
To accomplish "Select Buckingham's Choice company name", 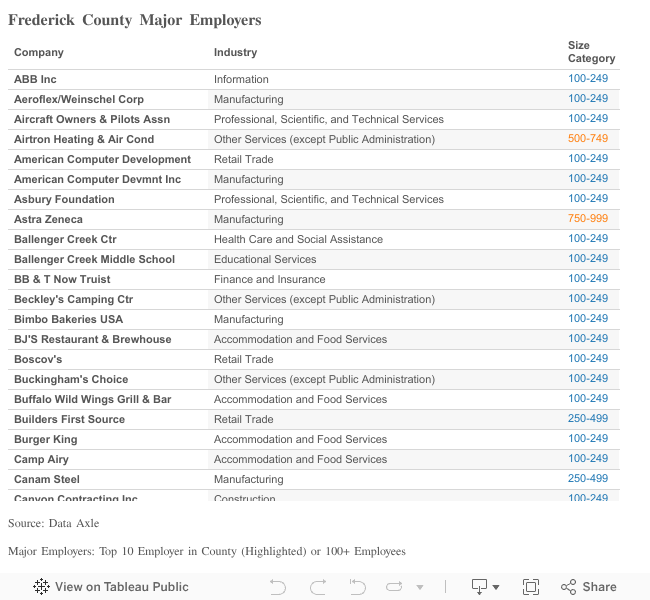I will (71, 379).
